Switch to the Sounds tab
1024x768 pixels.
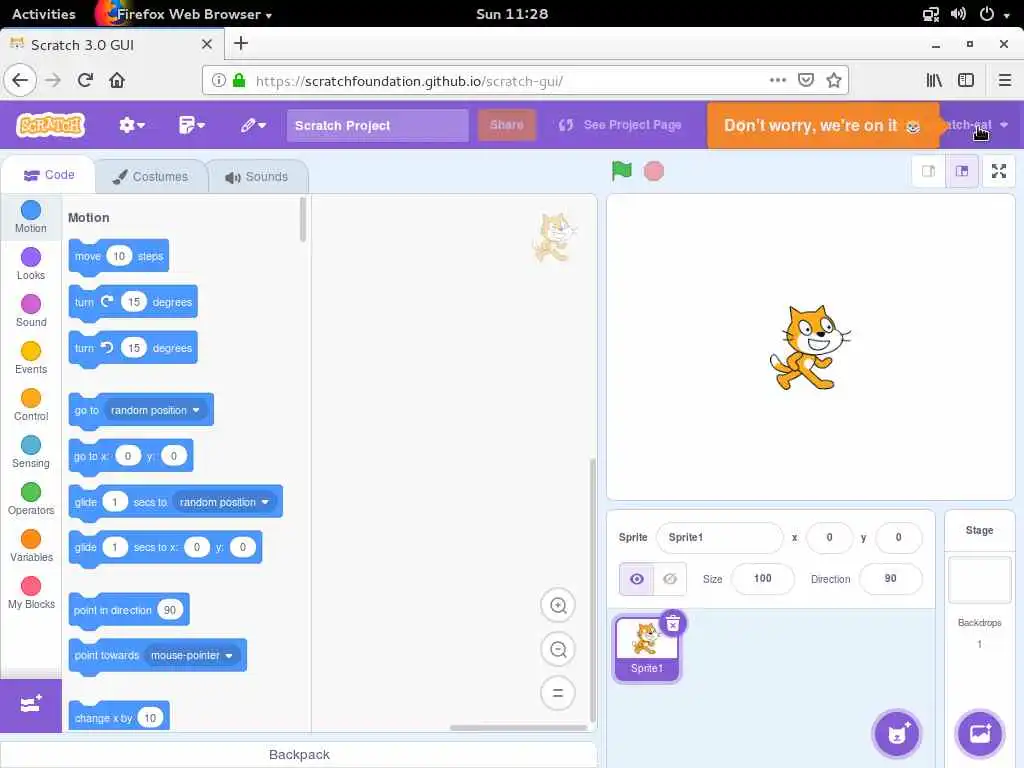click(x=257, y=176)
